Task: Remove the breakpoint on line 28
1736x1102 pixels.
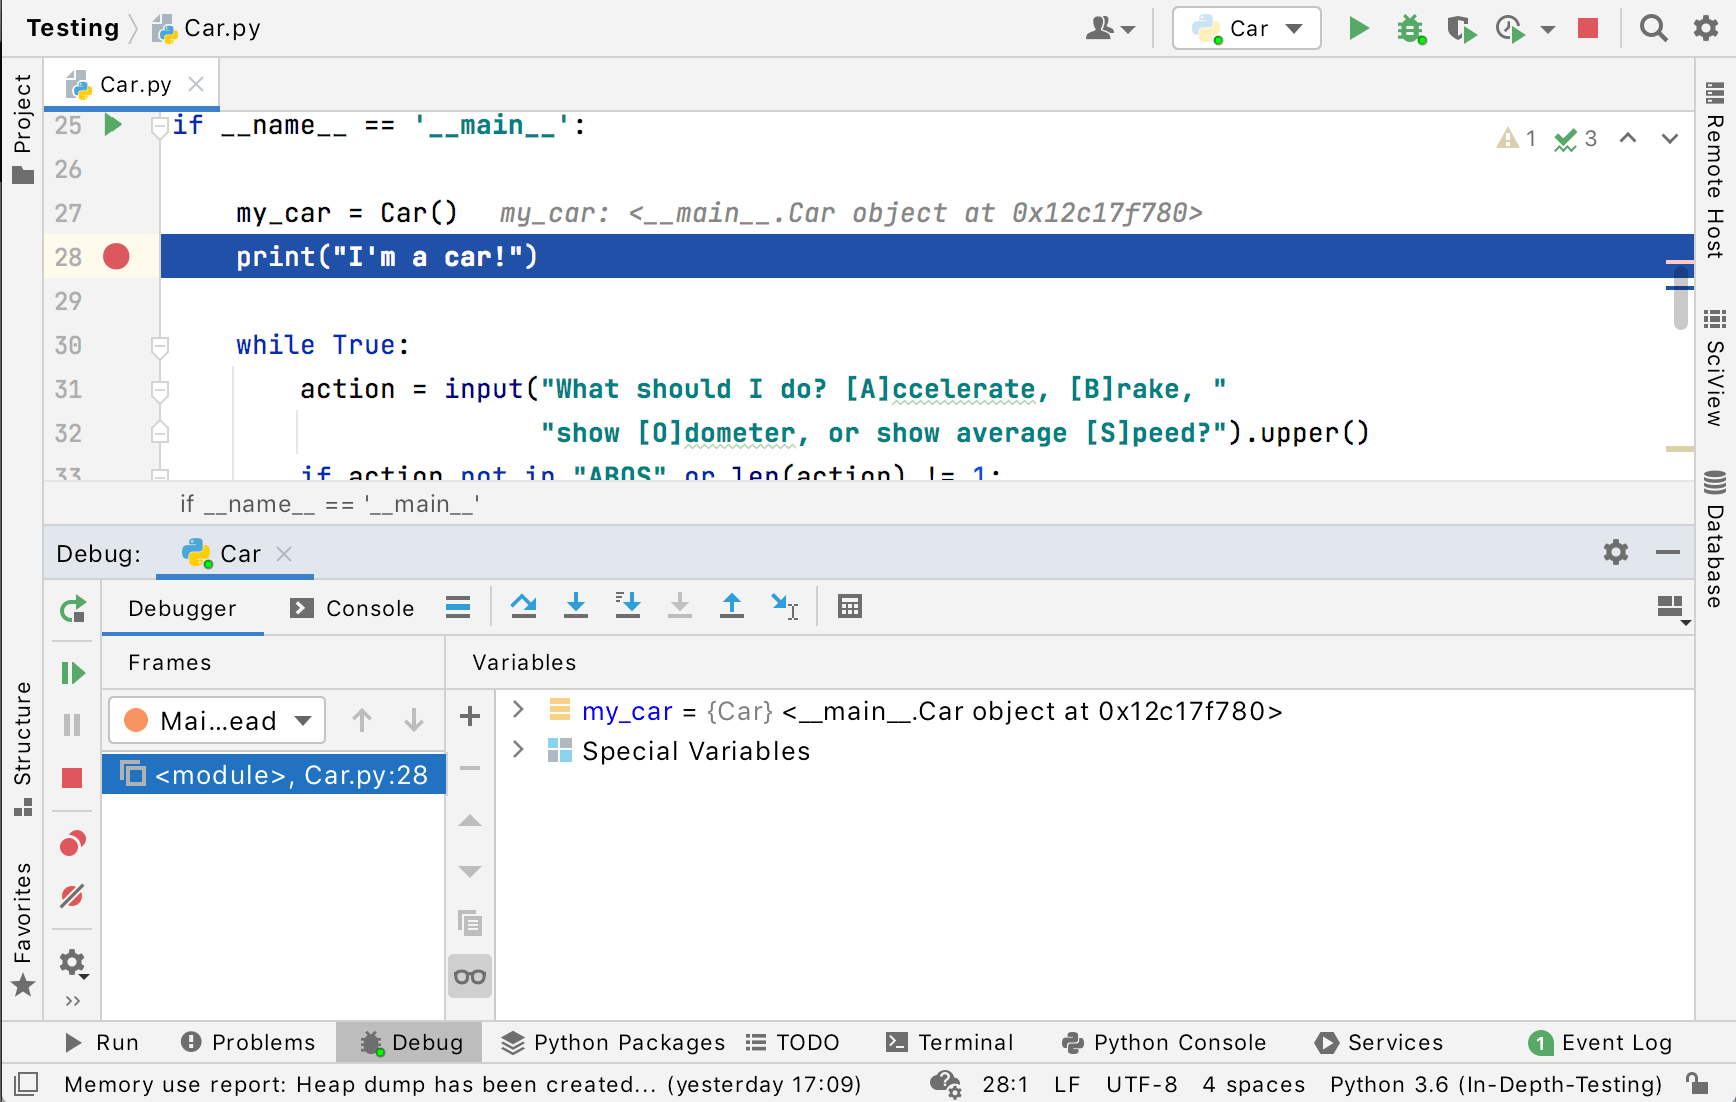Action: [116, 256]
